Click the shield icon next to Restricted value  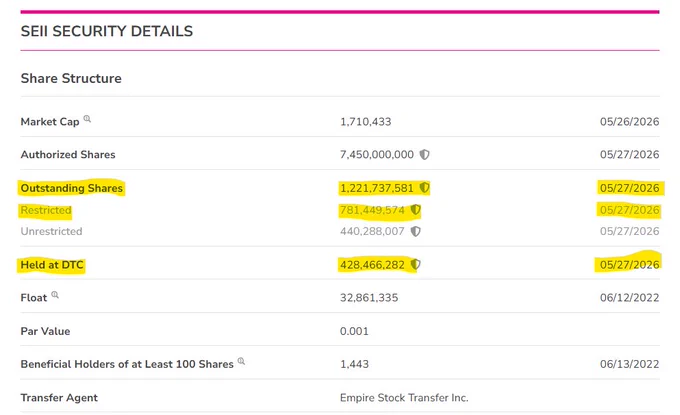tap(415, 210)
